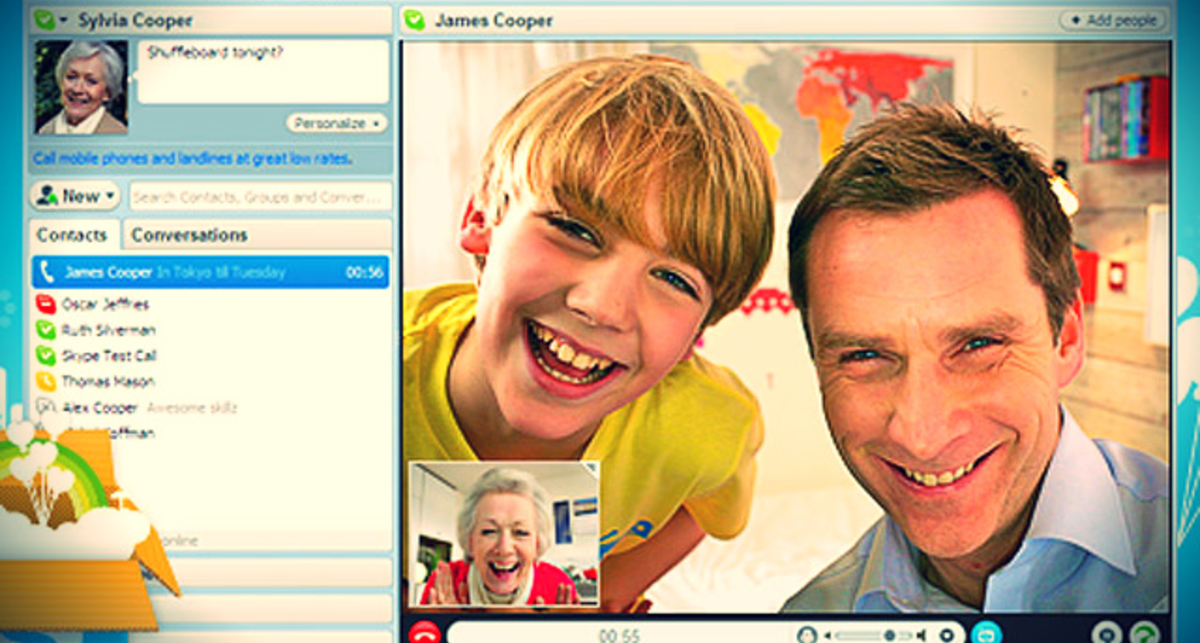
Task: Click the self-view video thumbnail in the call
Action: tap(504, 533)
